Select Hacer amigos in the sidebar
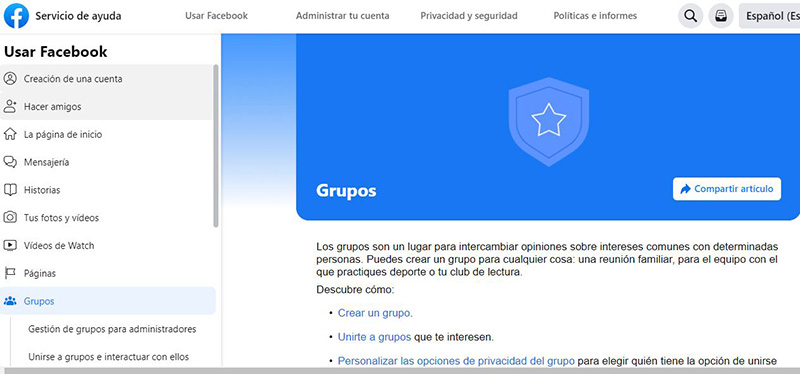The width and height of the screenshot is (800, 374). pos(107,106)
